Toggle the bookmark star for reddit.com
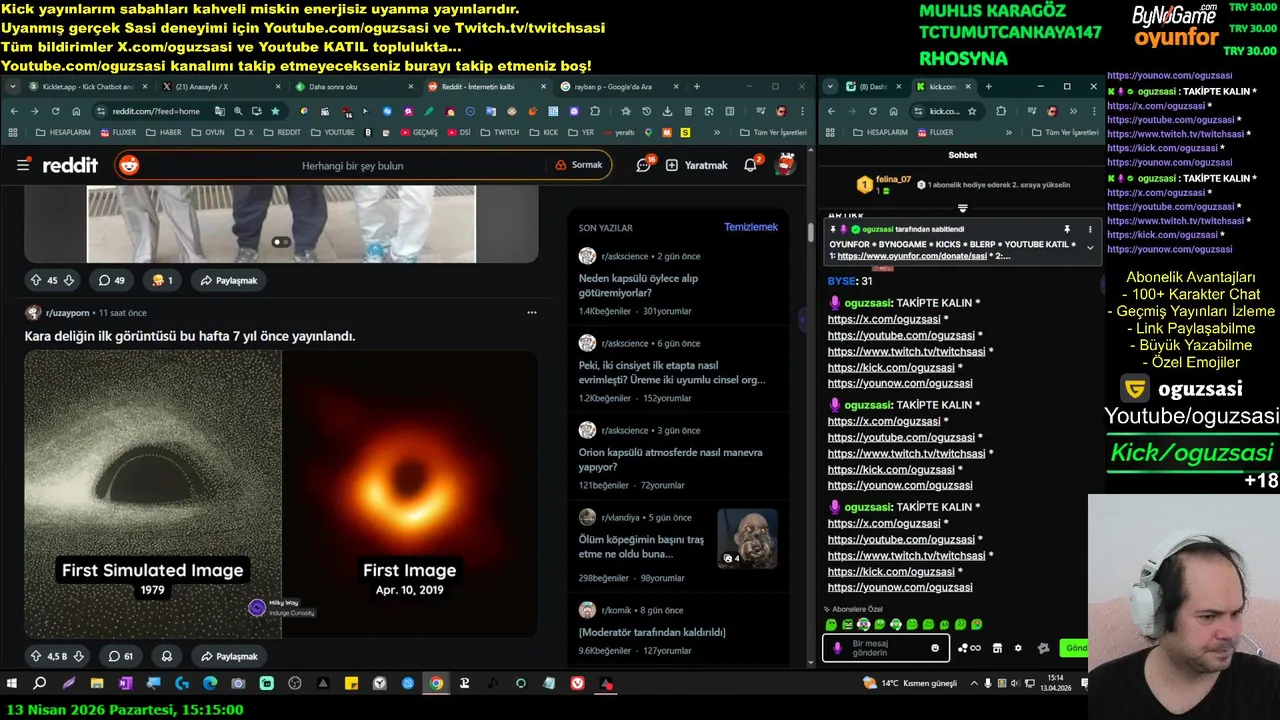The width and height of the screenshot is (1280, 720). tap(275, 111)
